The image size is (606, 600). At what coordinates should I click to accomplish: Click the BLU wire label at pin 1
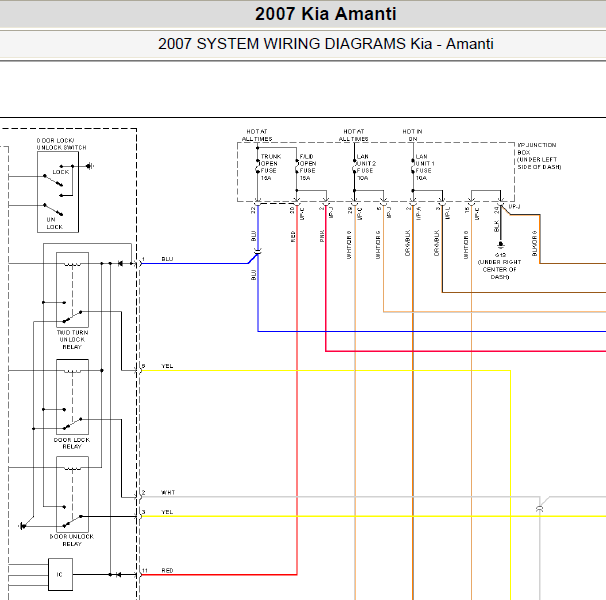point(167,259)
